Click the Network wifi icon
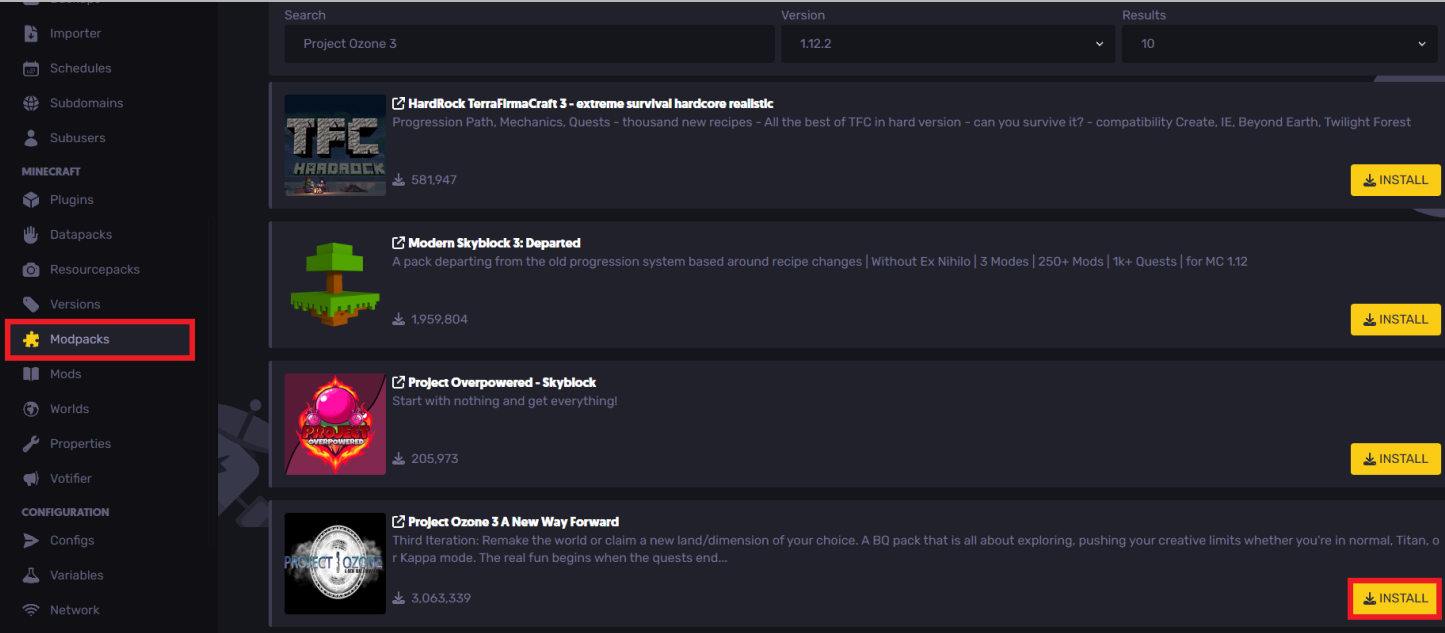Image resolution: width=1445 pixels, height=633 pixels. pyautogui.click(x=31, y=610)
